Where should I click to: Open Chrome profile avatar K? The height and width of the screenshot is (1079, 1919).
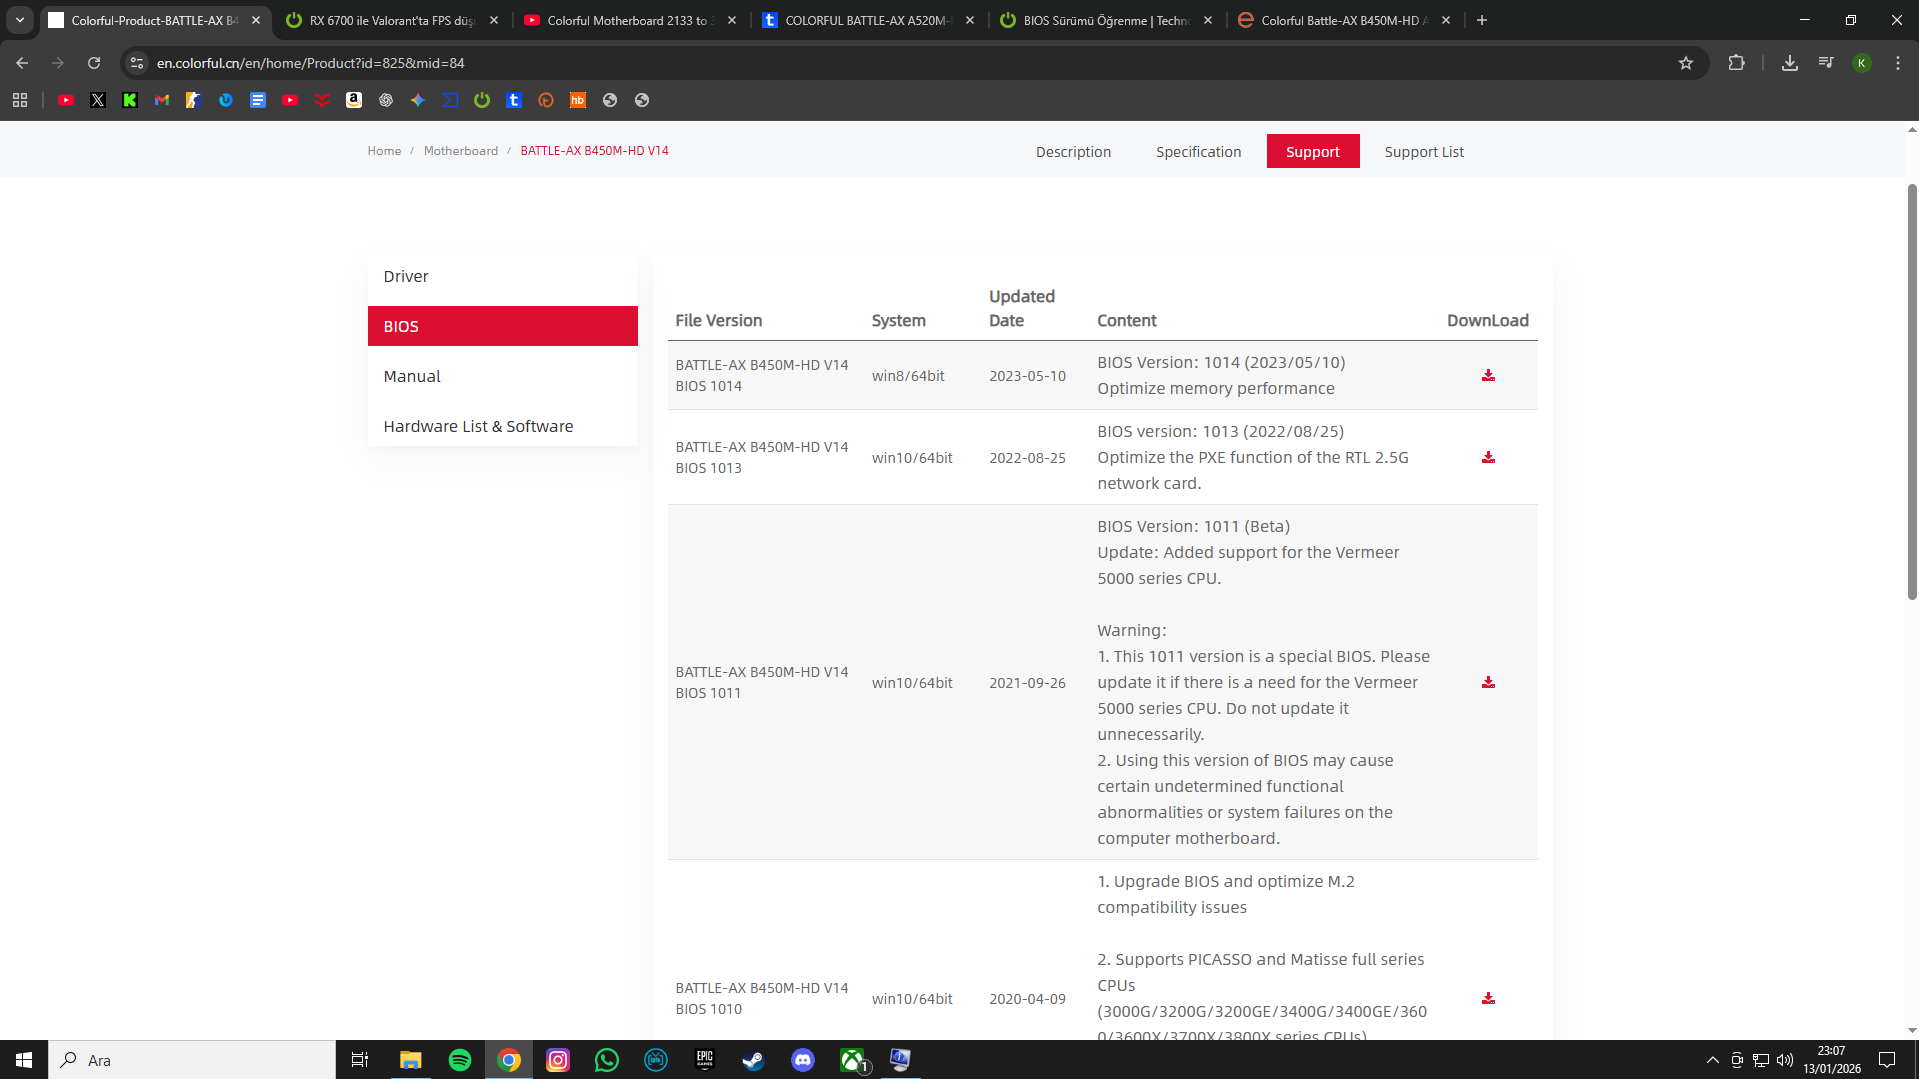click(1861, 63)
